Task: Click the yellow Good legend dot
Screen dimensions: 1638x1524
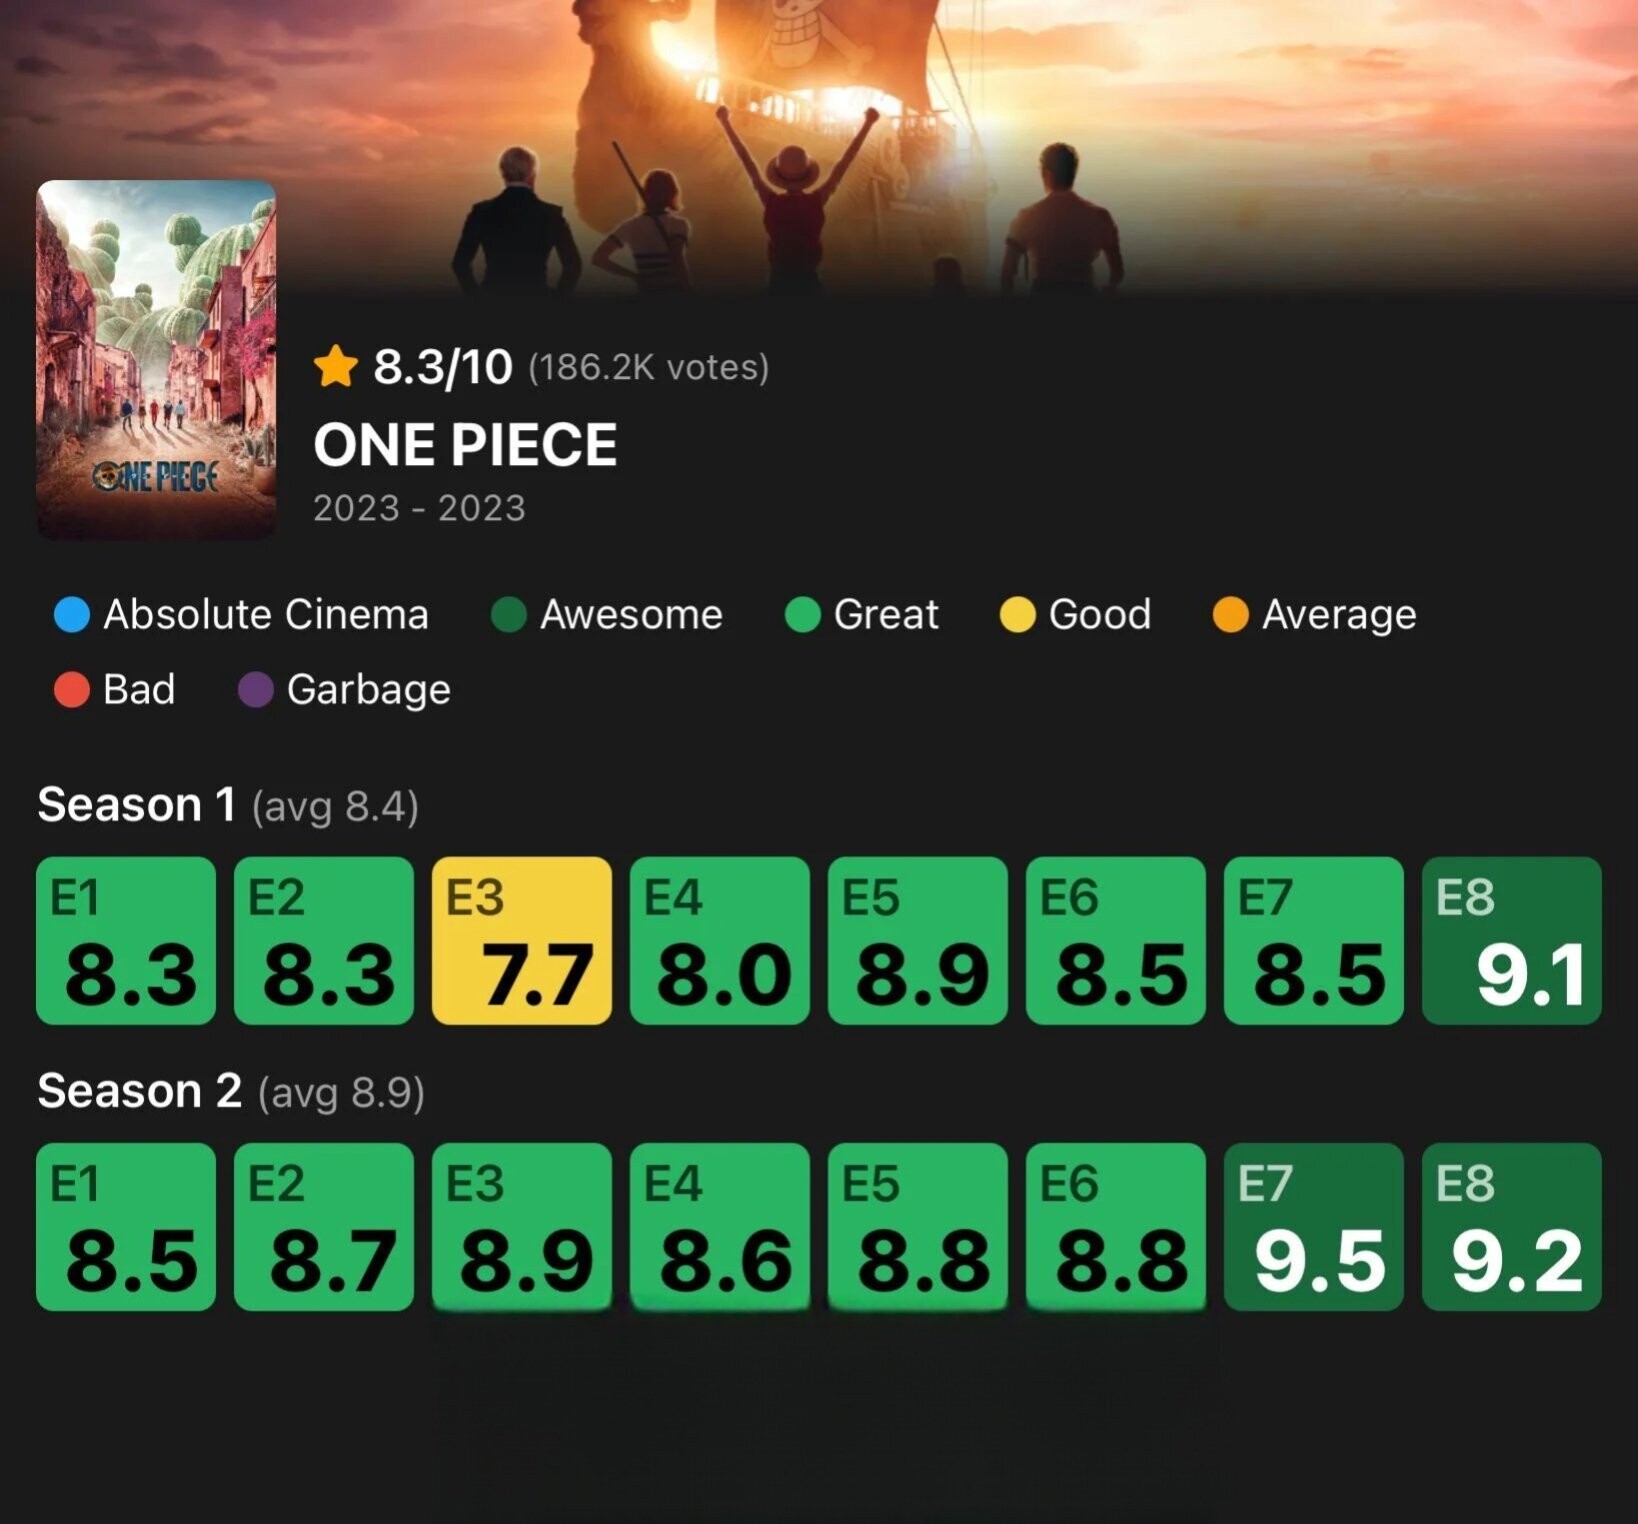Action: 1018,614
